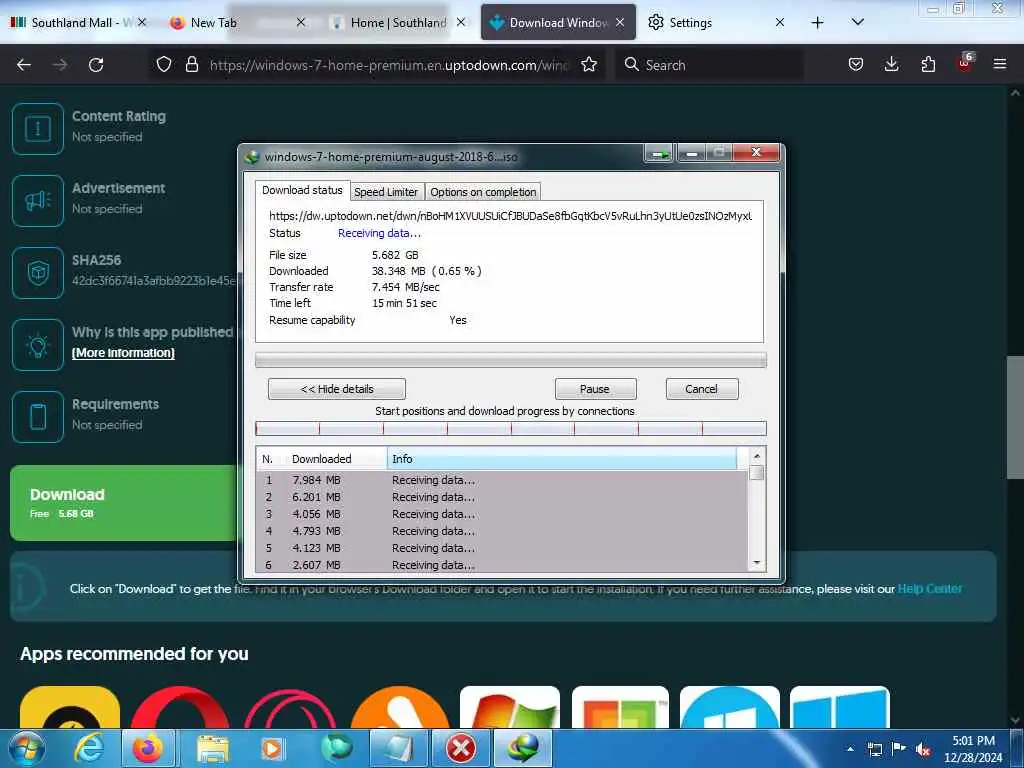This screenshot has height=768, width=1024.
Task: Open Firefox downloads panel arrow
Action: (891, 64)
